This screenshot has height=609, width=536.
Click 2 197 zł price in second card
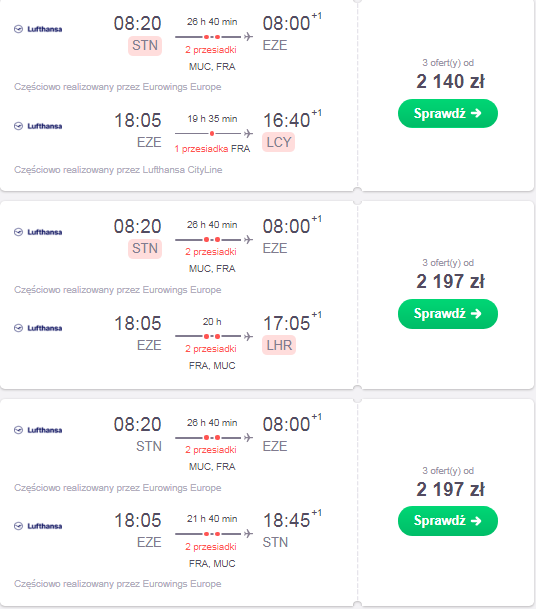450,282
